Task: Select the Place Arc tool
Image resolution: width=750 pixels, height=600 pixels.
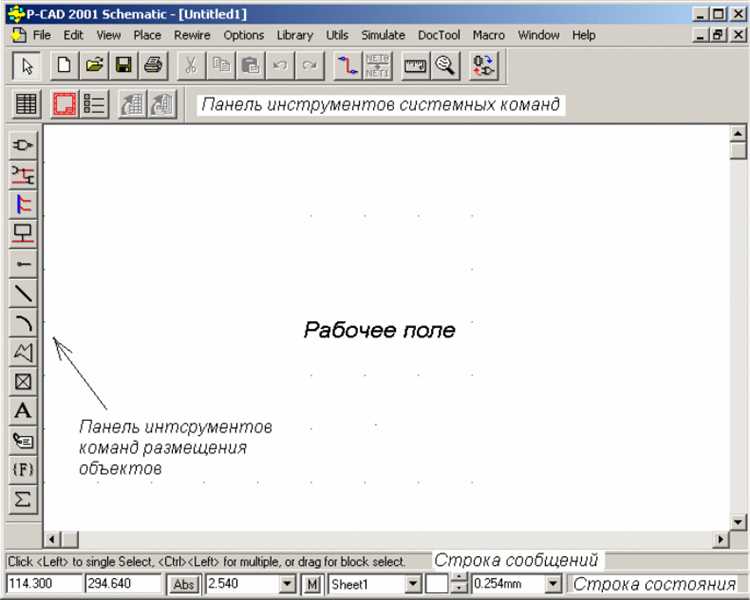Action: pos(23,323)
